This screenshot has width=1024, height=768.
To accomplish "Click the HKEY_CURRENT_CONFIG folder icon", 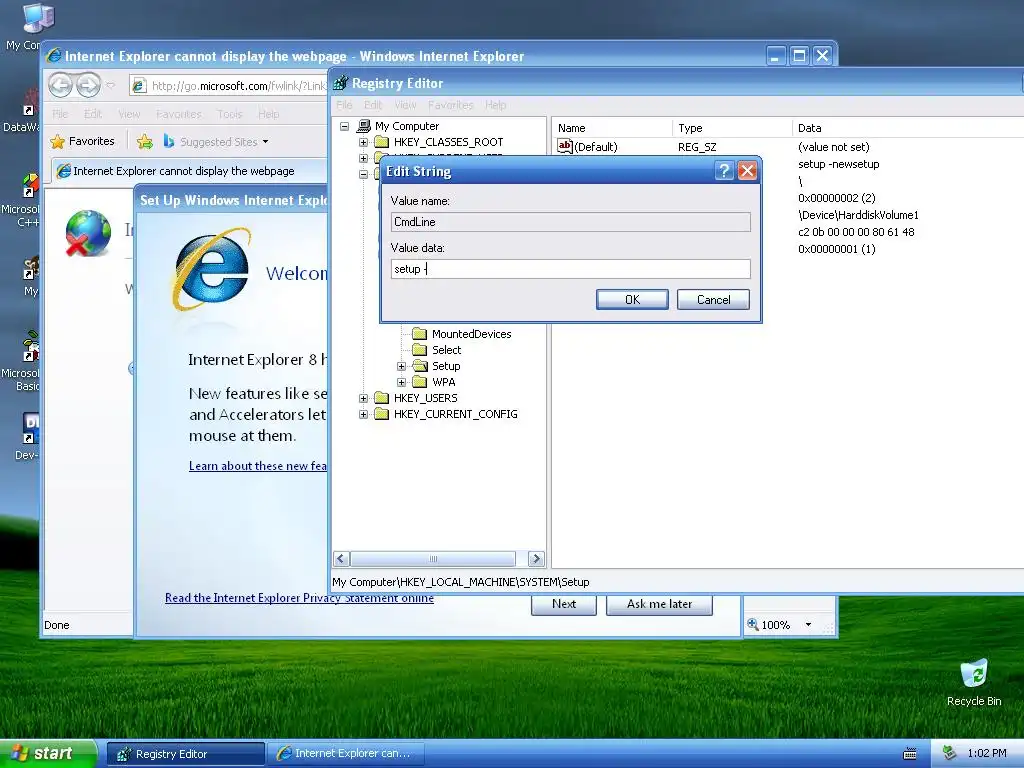I will click(382, 414).
